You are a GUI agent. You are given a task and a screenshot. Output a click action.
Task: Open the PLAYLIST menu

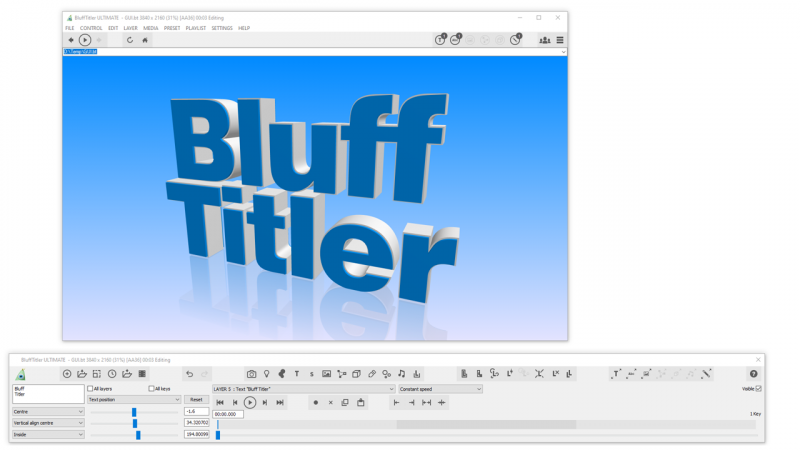coord(196,28)
